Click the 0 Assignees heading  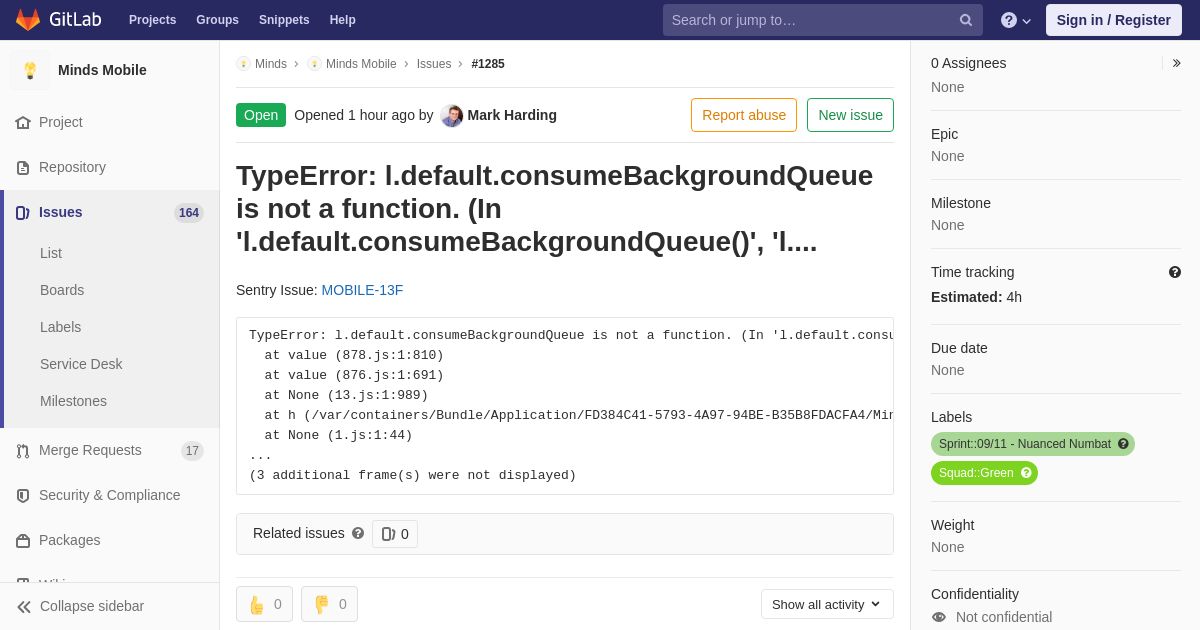click(x=969, y=63)
